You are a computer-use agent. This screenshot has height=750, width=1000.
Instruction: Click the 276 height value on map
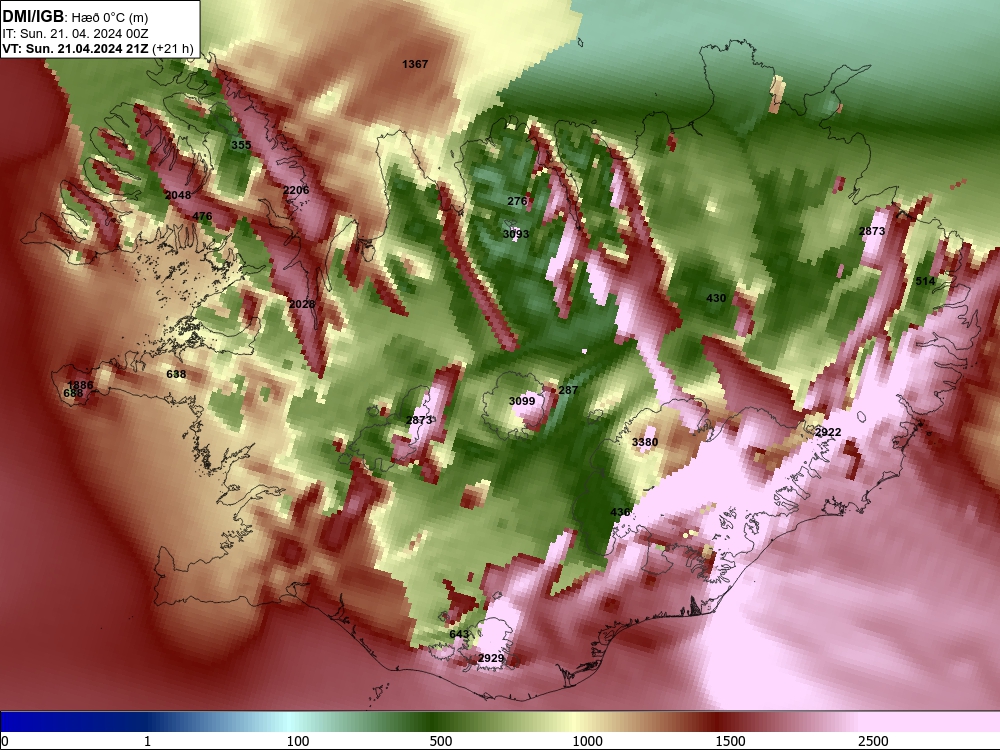517,201
